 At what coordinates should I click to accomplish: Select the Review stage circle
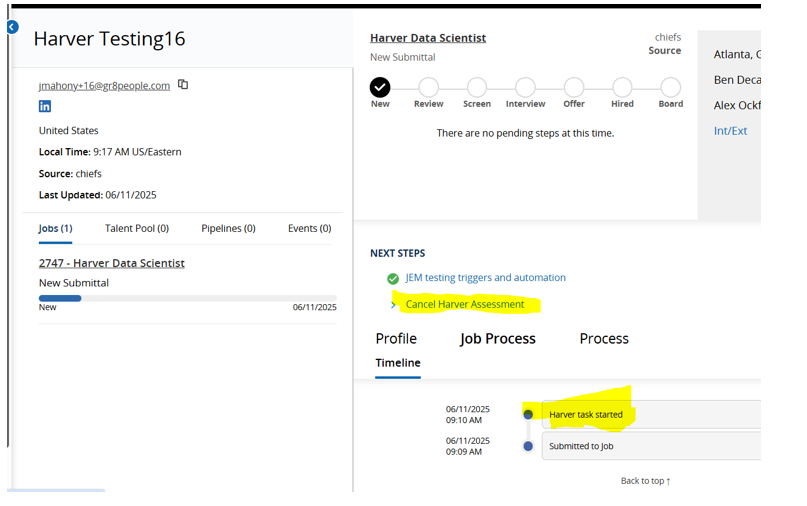click(x=428, y=88)
